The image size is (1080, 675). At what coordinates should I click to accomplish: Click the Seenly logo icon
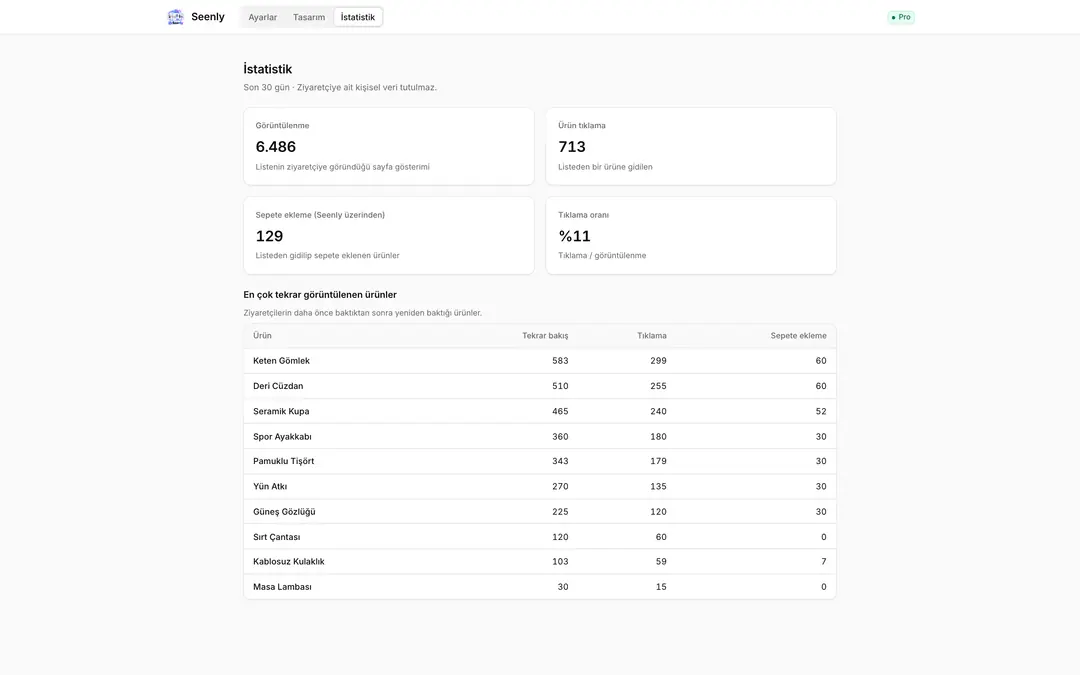pos(176,17)
